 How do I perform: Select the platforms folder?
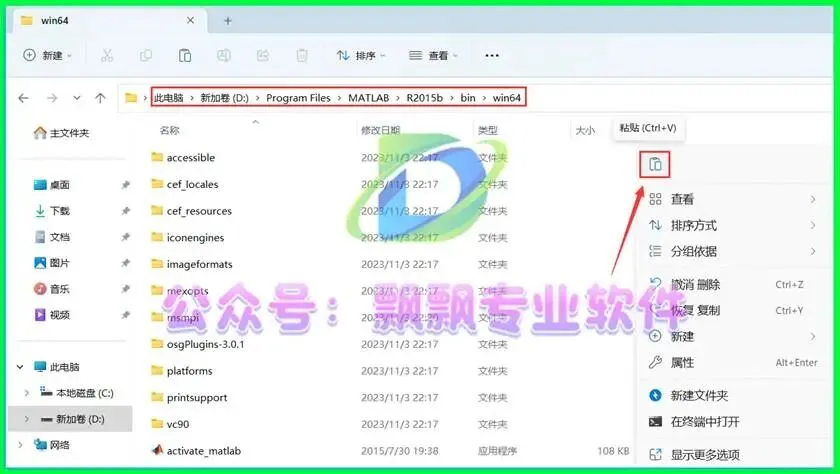tap(182, 371)
